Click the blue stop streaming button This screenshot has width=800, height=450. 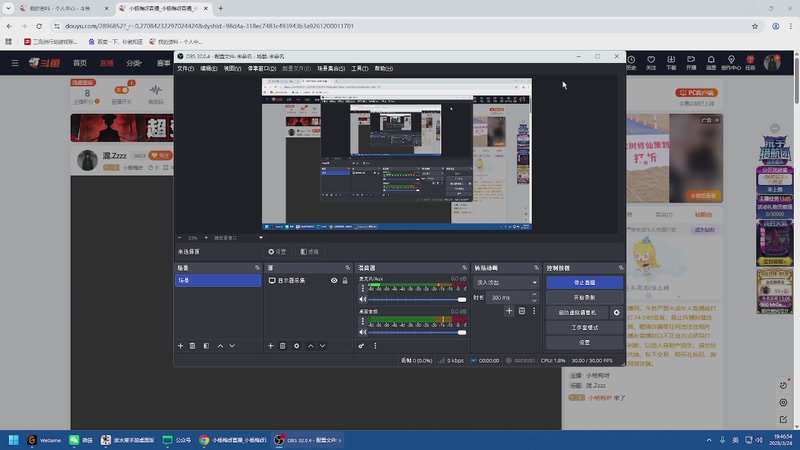[x=584, y=282]
